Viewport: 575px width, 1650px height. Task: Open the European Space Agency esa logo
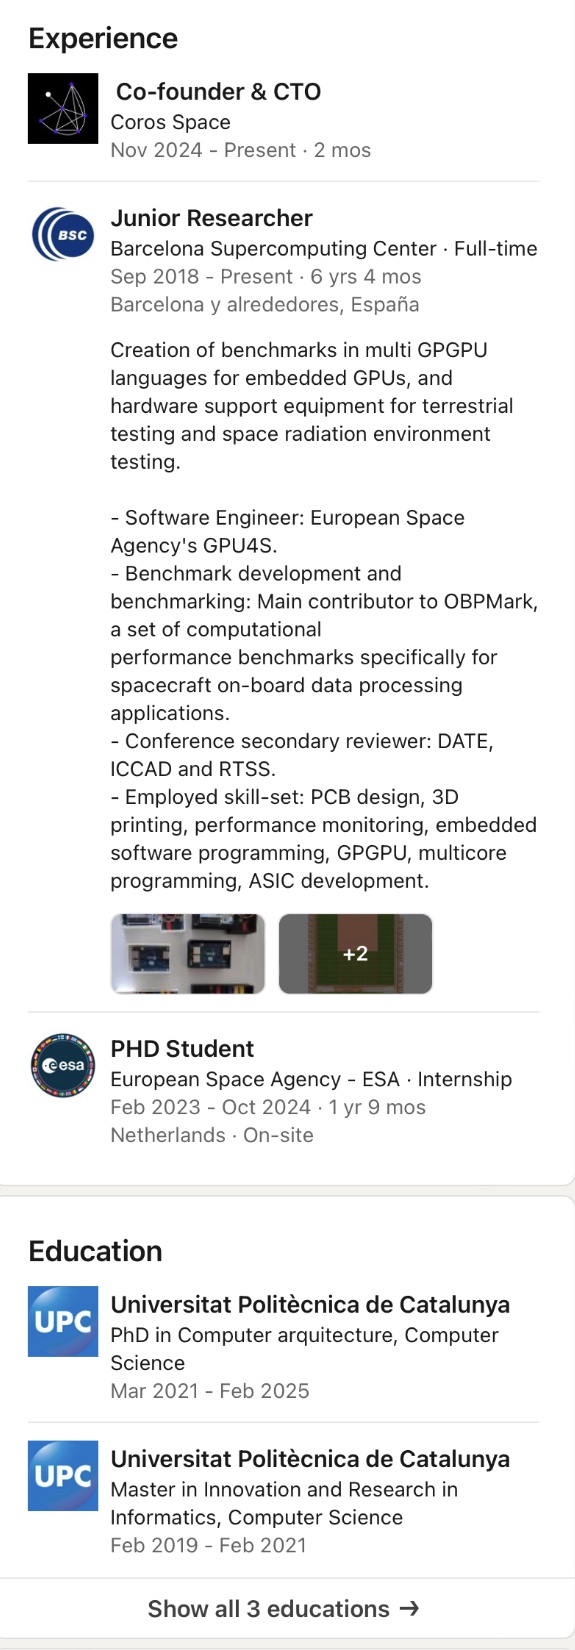pyautogui.click(x=63, y=1066)
